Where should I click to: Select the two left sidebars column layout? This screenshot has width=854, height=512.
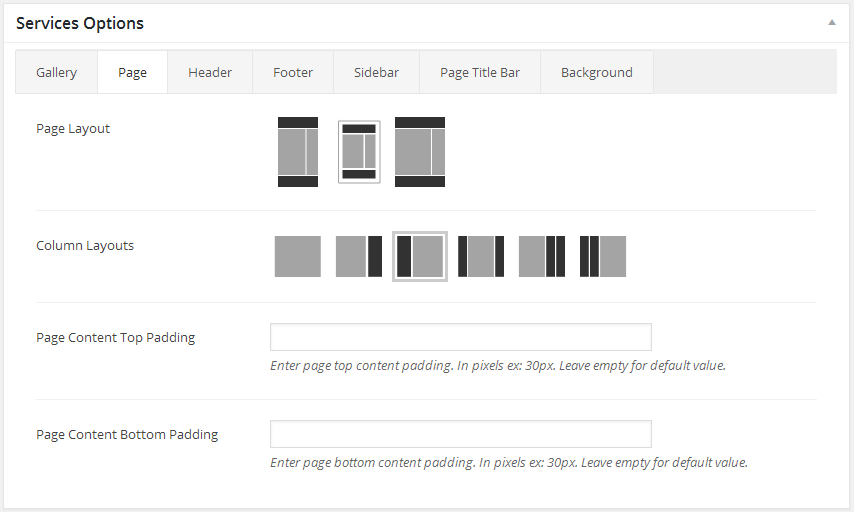[x=603, y=257]
